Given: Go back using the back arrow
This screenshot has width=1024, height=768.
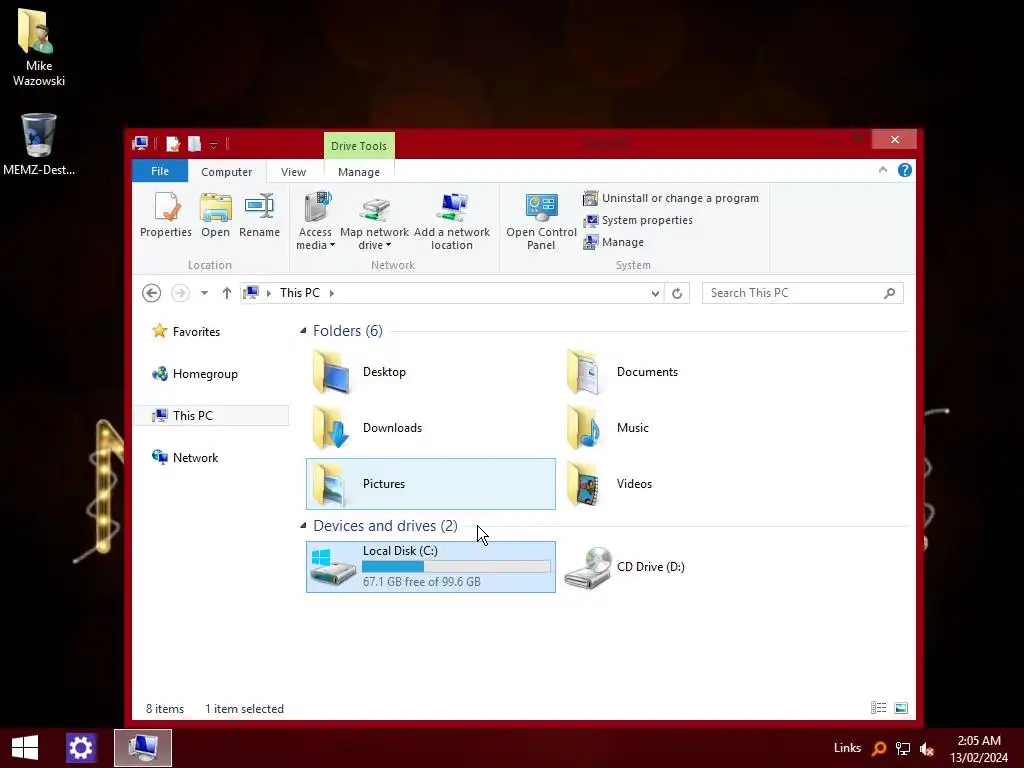Looking at the screenshot, I should (152, 293).
